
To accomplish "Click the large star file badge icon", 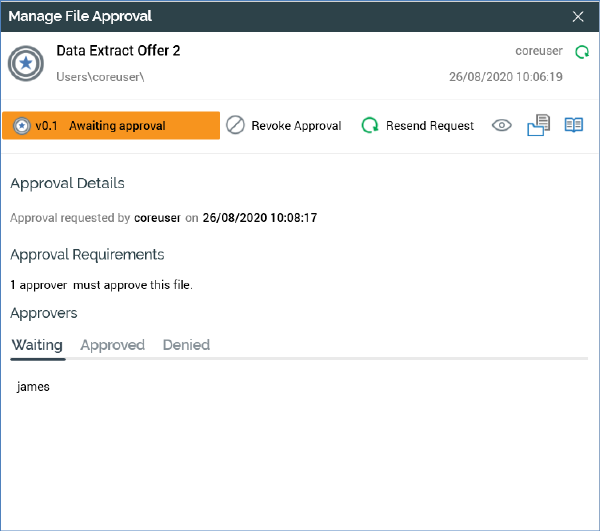I will [x=26, y=63].
